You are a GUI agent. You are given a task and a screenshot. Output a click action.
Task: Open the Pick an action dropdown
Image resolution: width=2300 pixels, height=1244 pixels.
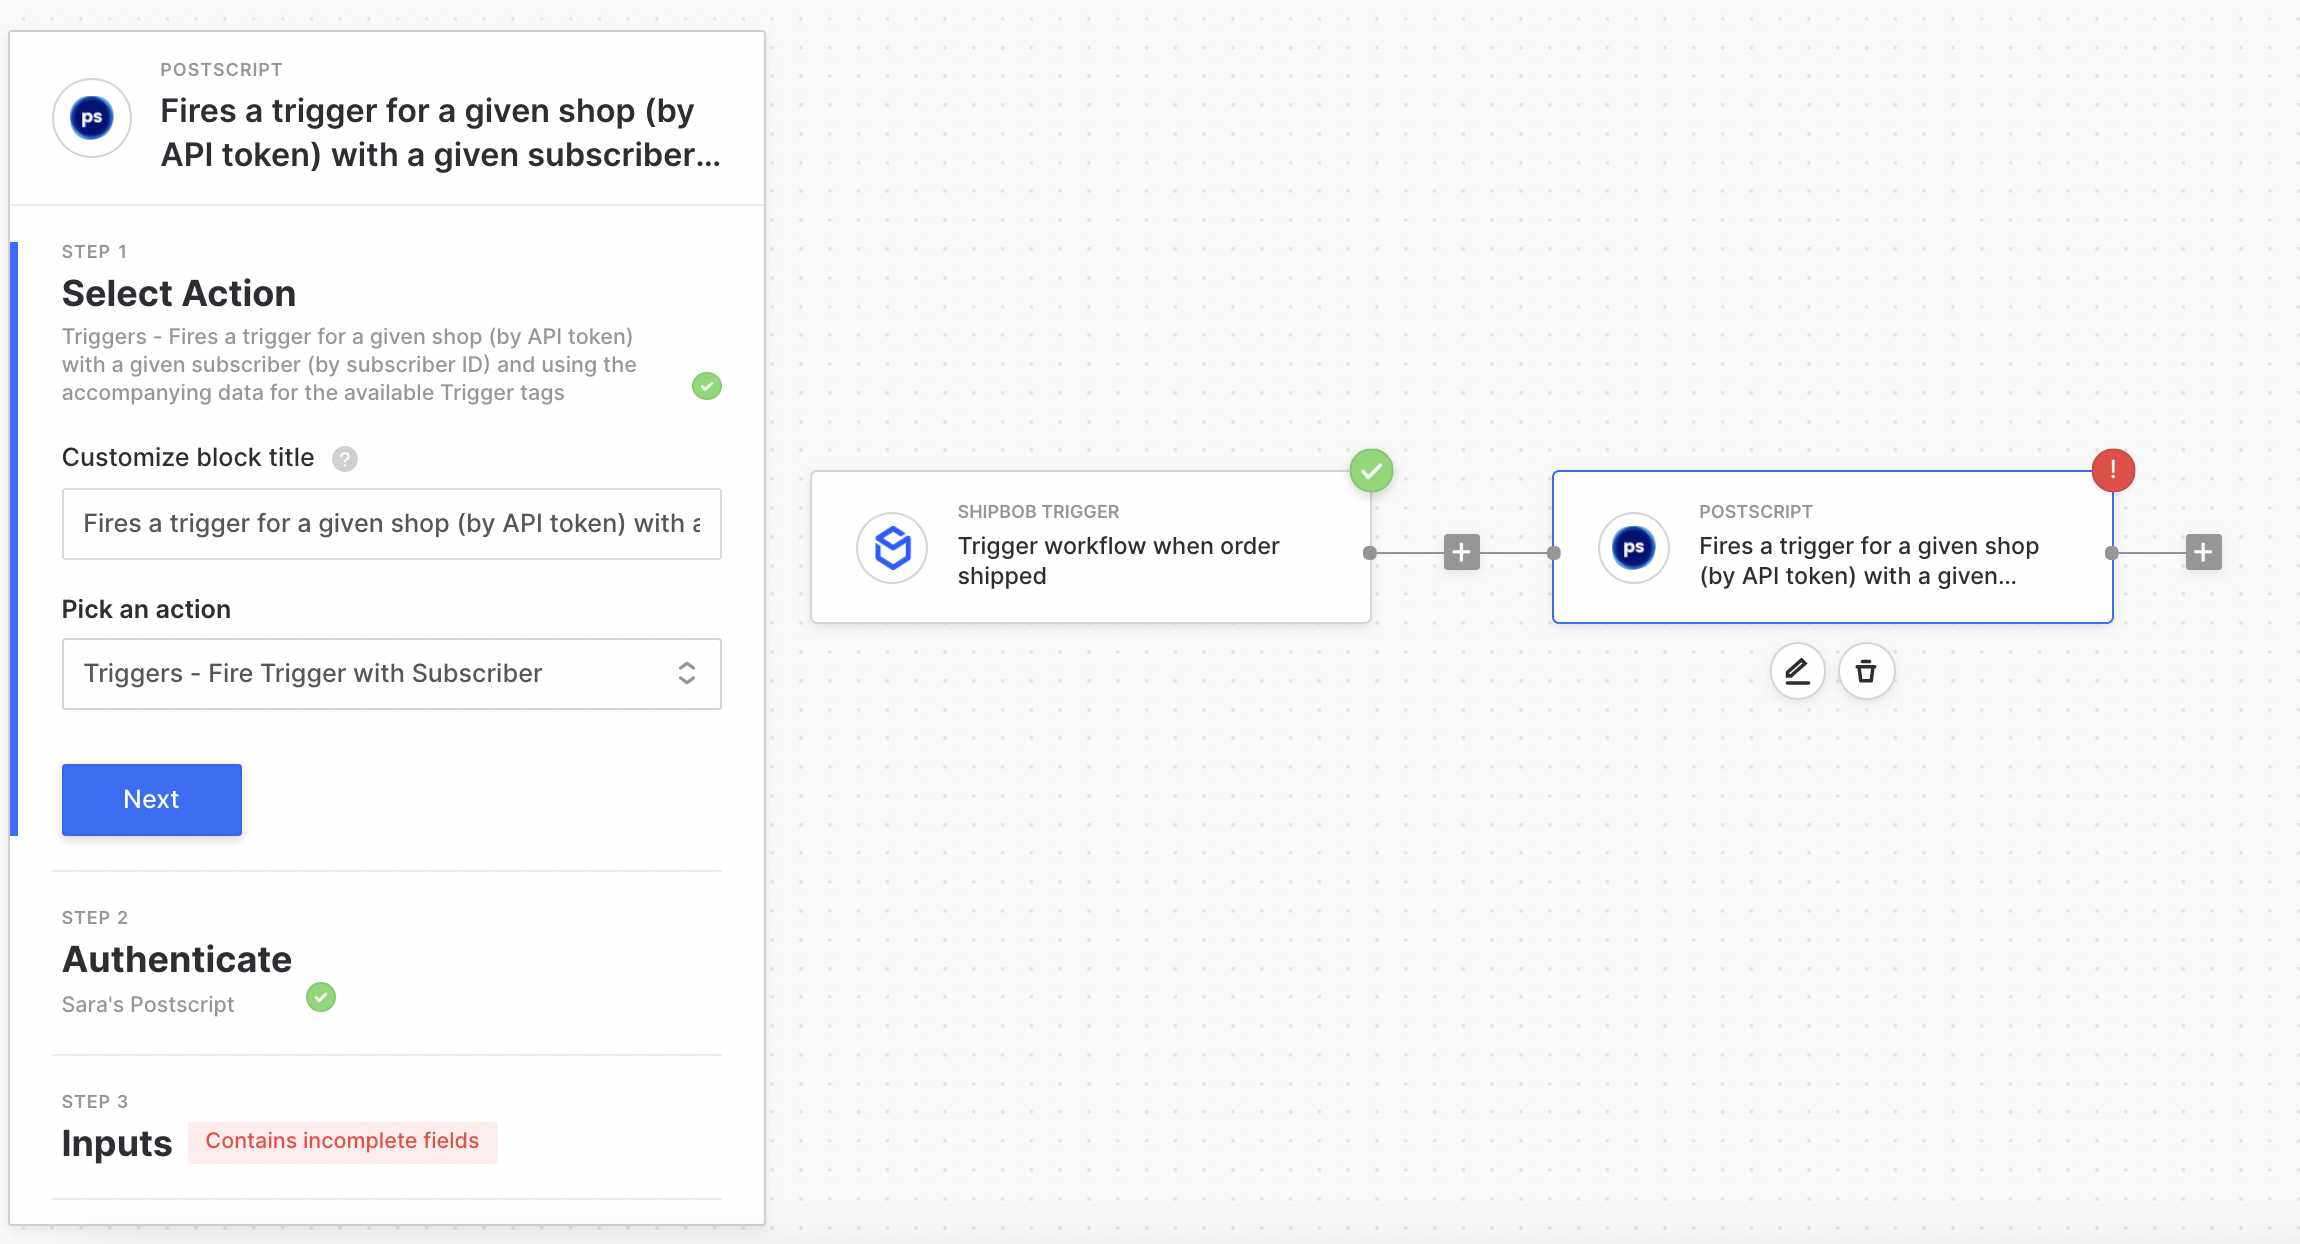391,674
